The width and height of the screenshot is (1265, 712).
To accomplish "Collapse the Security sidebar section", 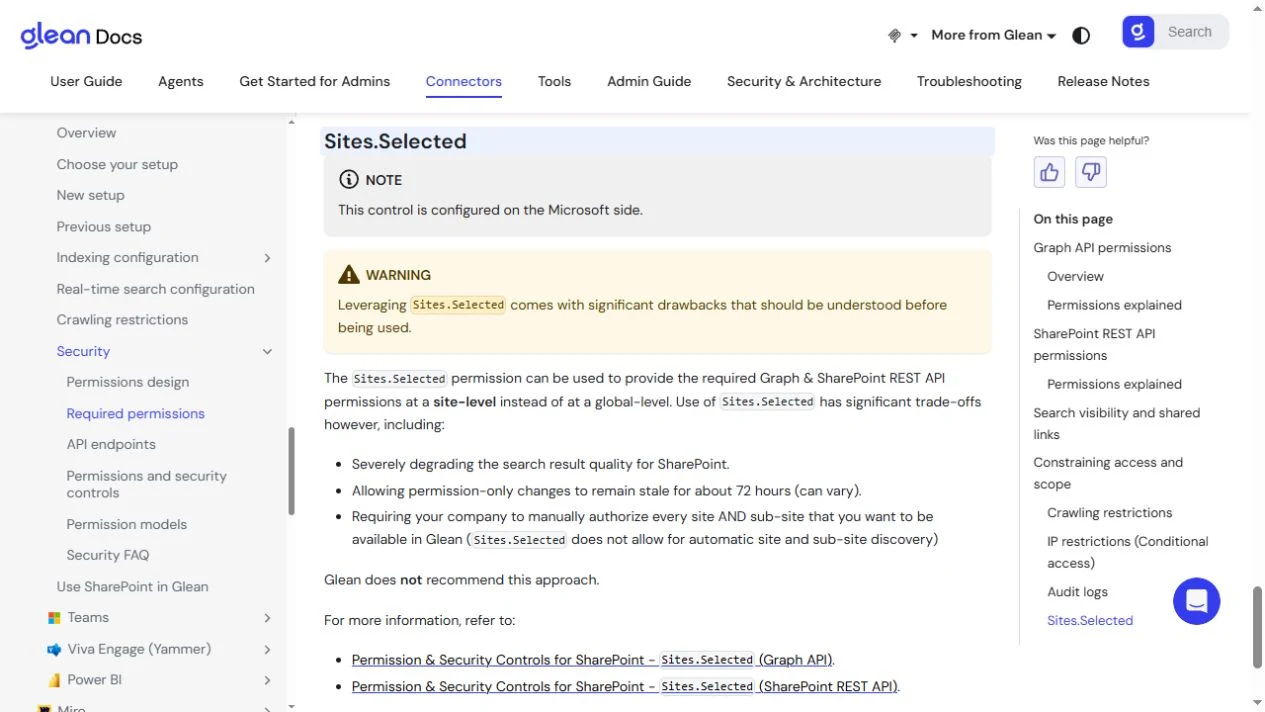I will [267, 351].
